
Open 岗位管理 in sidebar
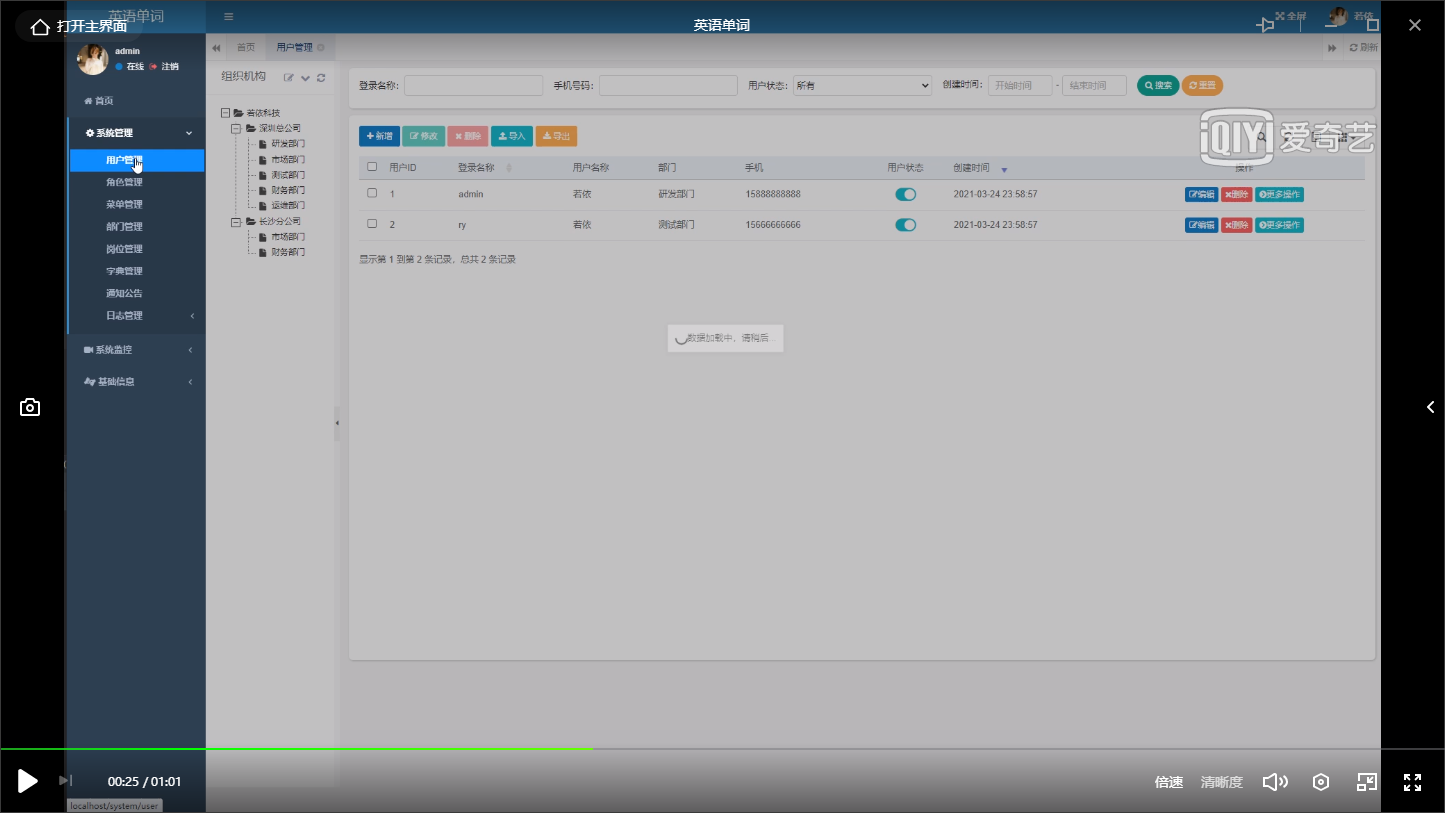124,248
